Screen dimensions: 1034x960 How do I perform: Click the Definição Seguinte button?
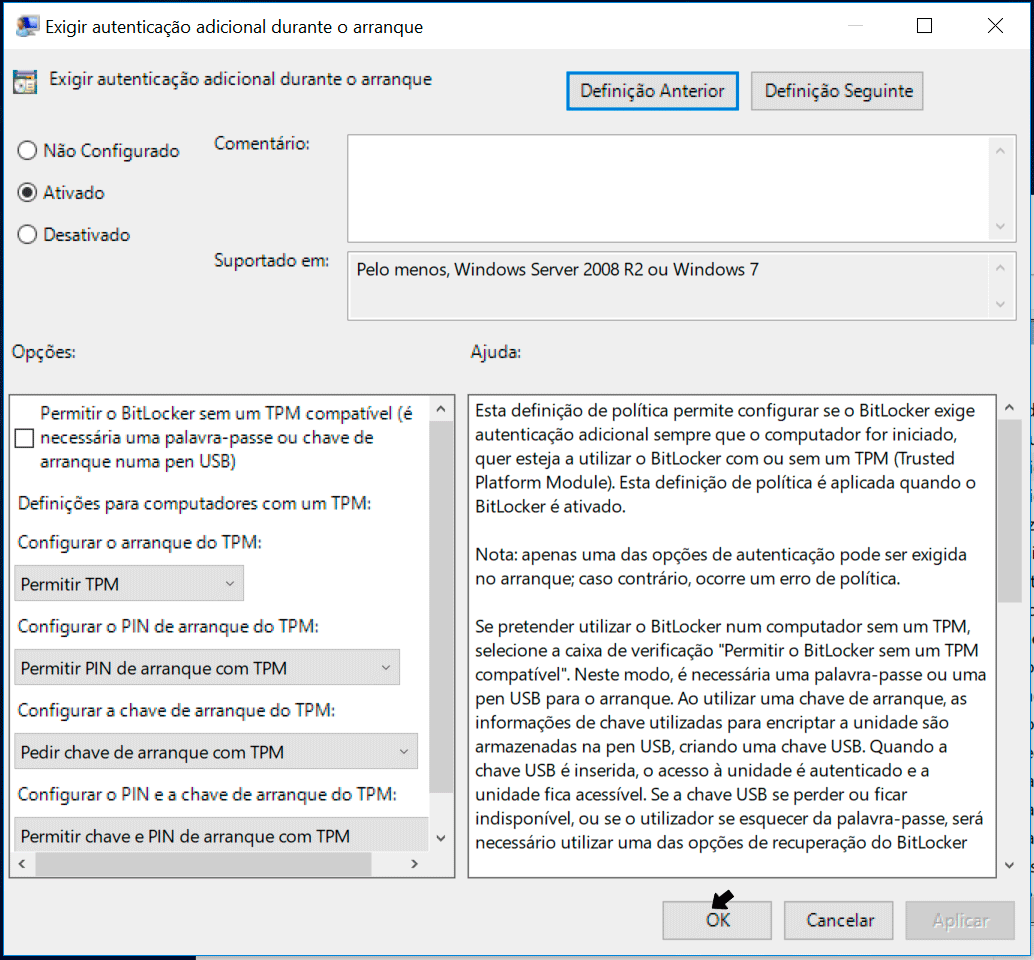point(837,91)
